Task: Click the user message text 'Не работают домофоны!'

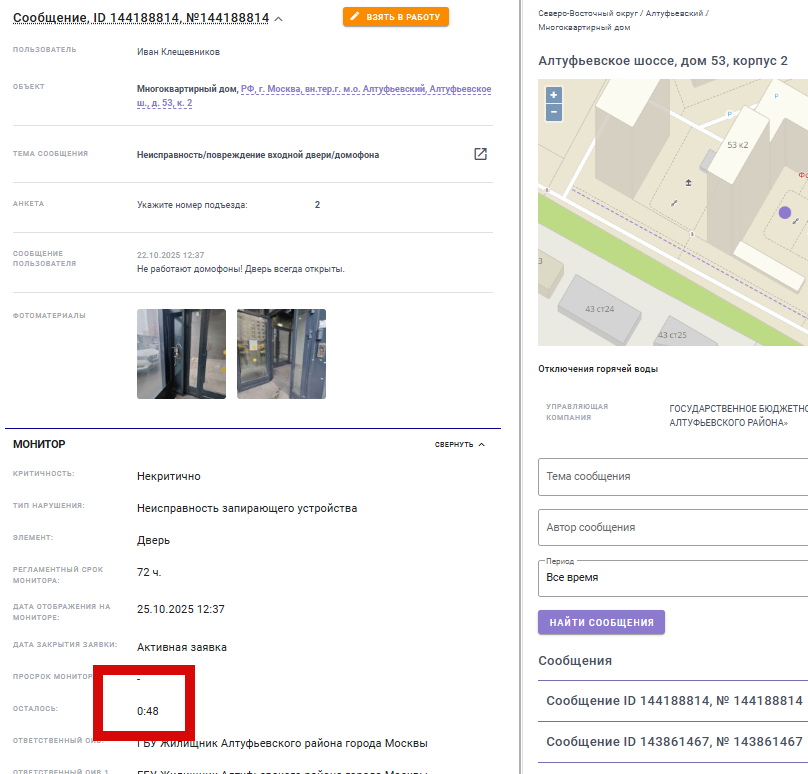Action: pos(190,269)
